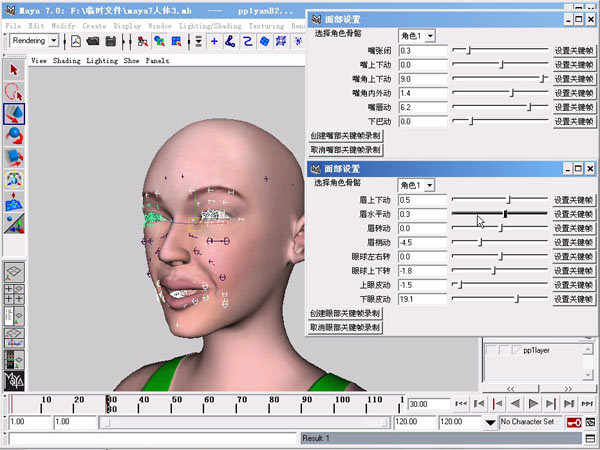Open selection mask menu arrow on status line
This screenshot has height=450, width=600.
pos(198,41)
